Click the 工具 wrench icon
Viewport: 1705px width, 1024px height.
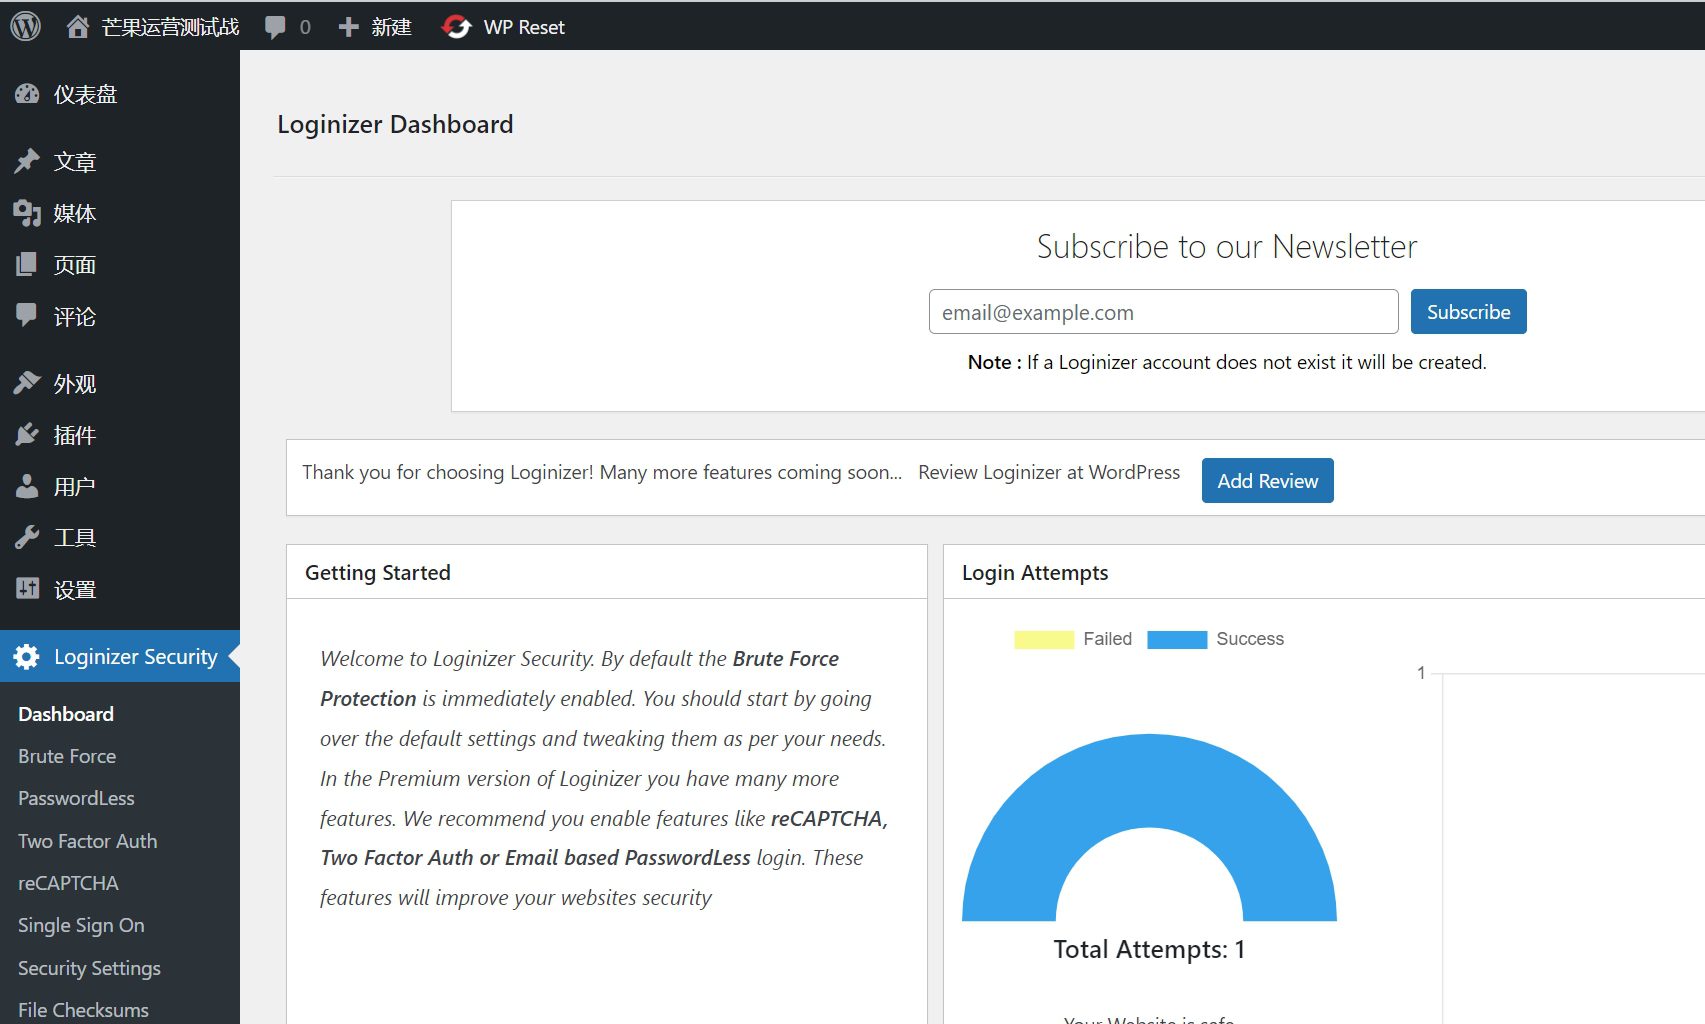(27, 538)
